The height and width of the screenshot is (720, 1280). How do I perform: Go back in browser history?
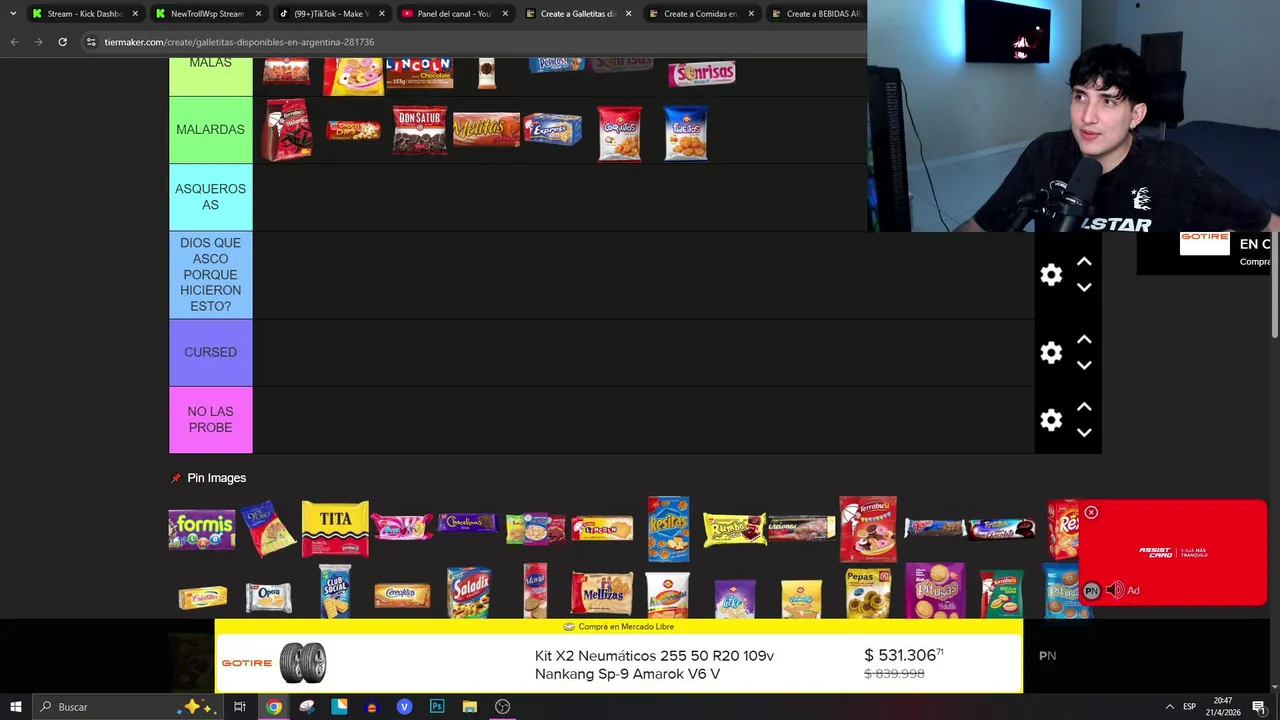14,42
